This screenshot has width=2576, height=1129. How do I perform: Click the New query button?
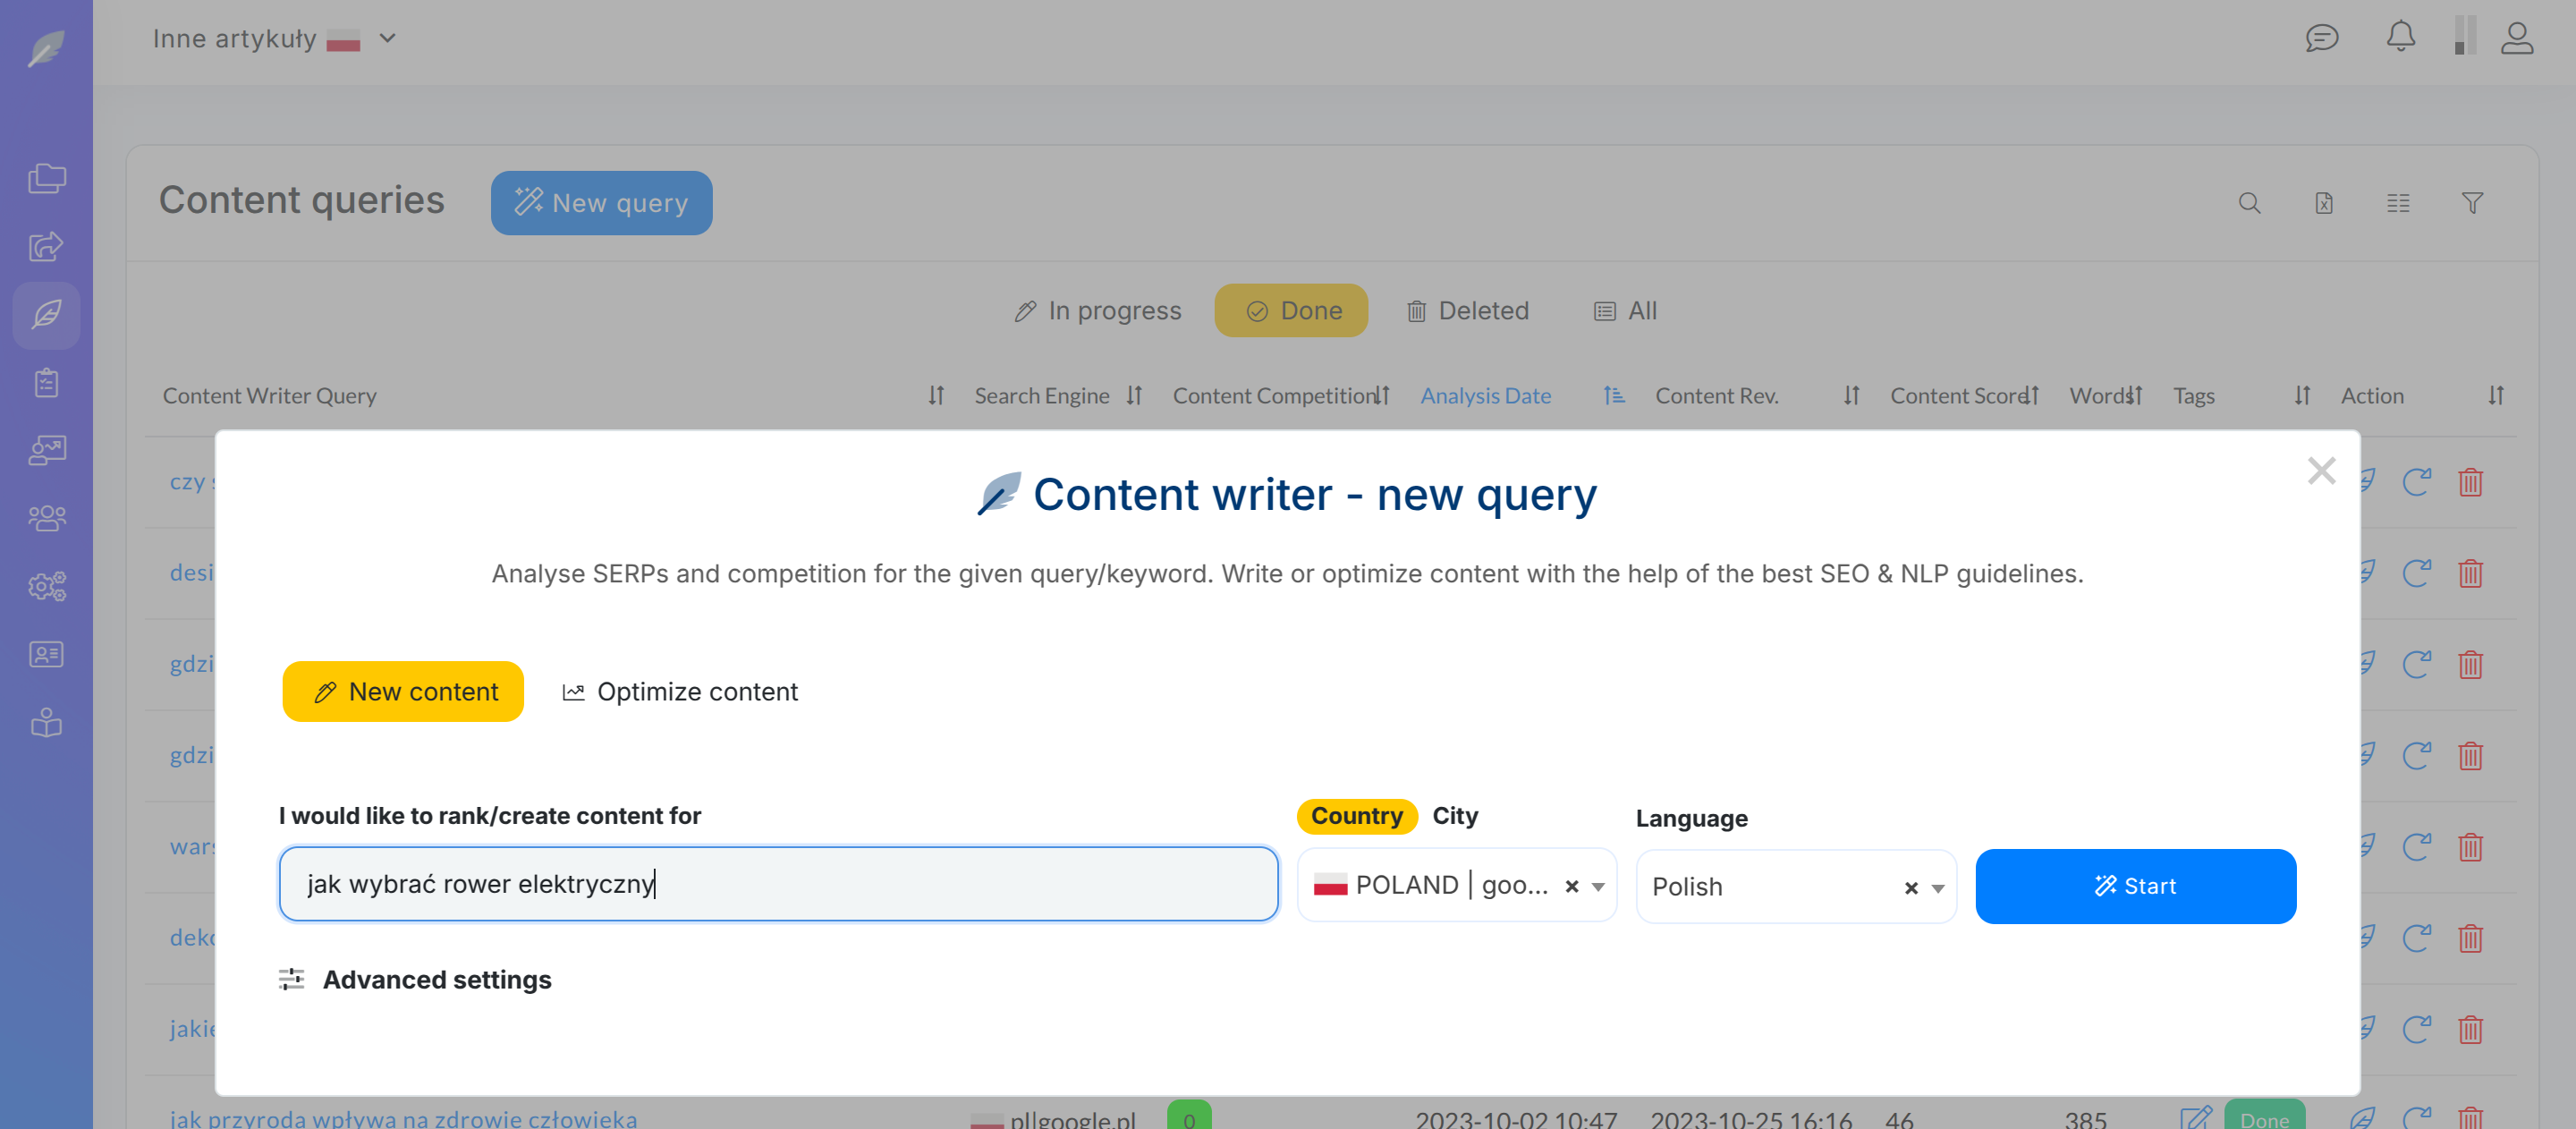[x=601, y=203]
